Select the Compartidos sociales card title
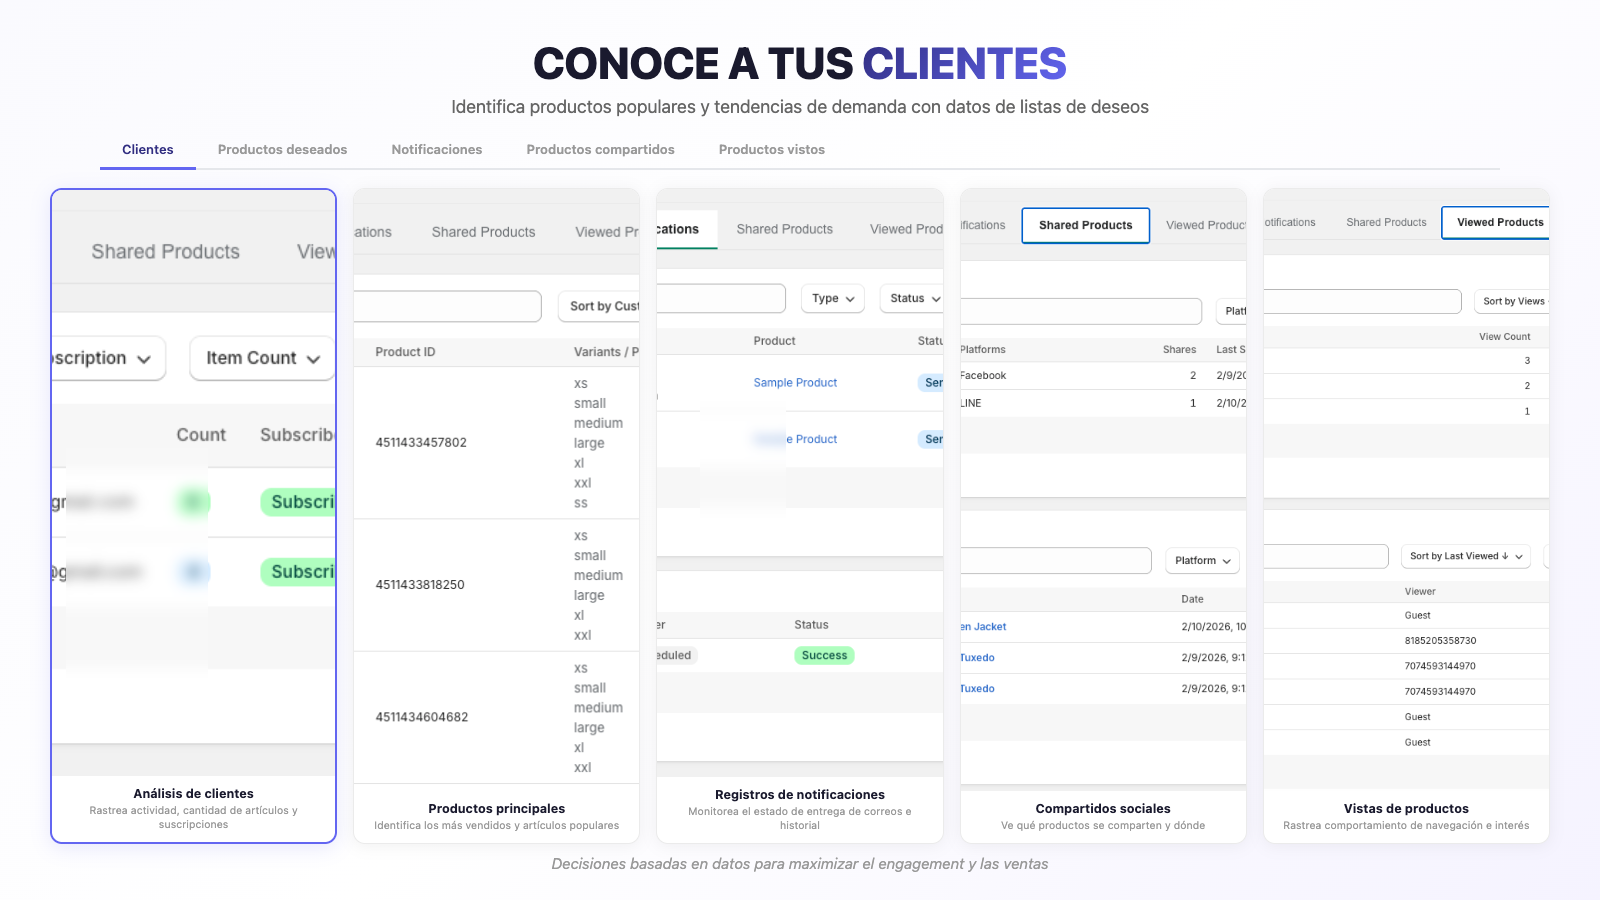1600x900 pixels. pos(1102,809)
